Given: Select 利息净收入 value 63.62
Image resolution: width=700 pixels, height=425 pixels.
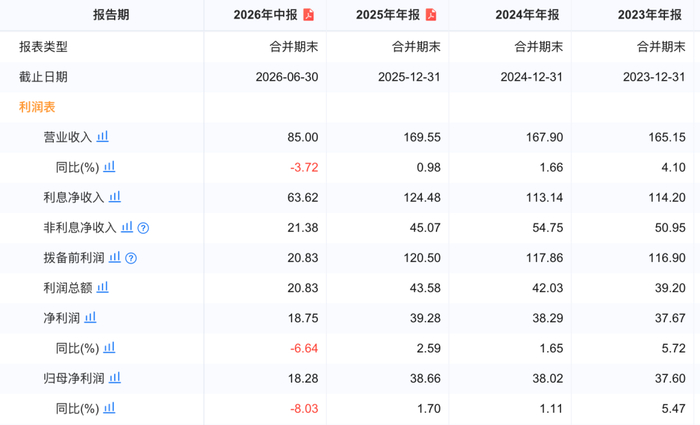Looking at the screenshot, I should pyautogui.click(x=303, y=197).
